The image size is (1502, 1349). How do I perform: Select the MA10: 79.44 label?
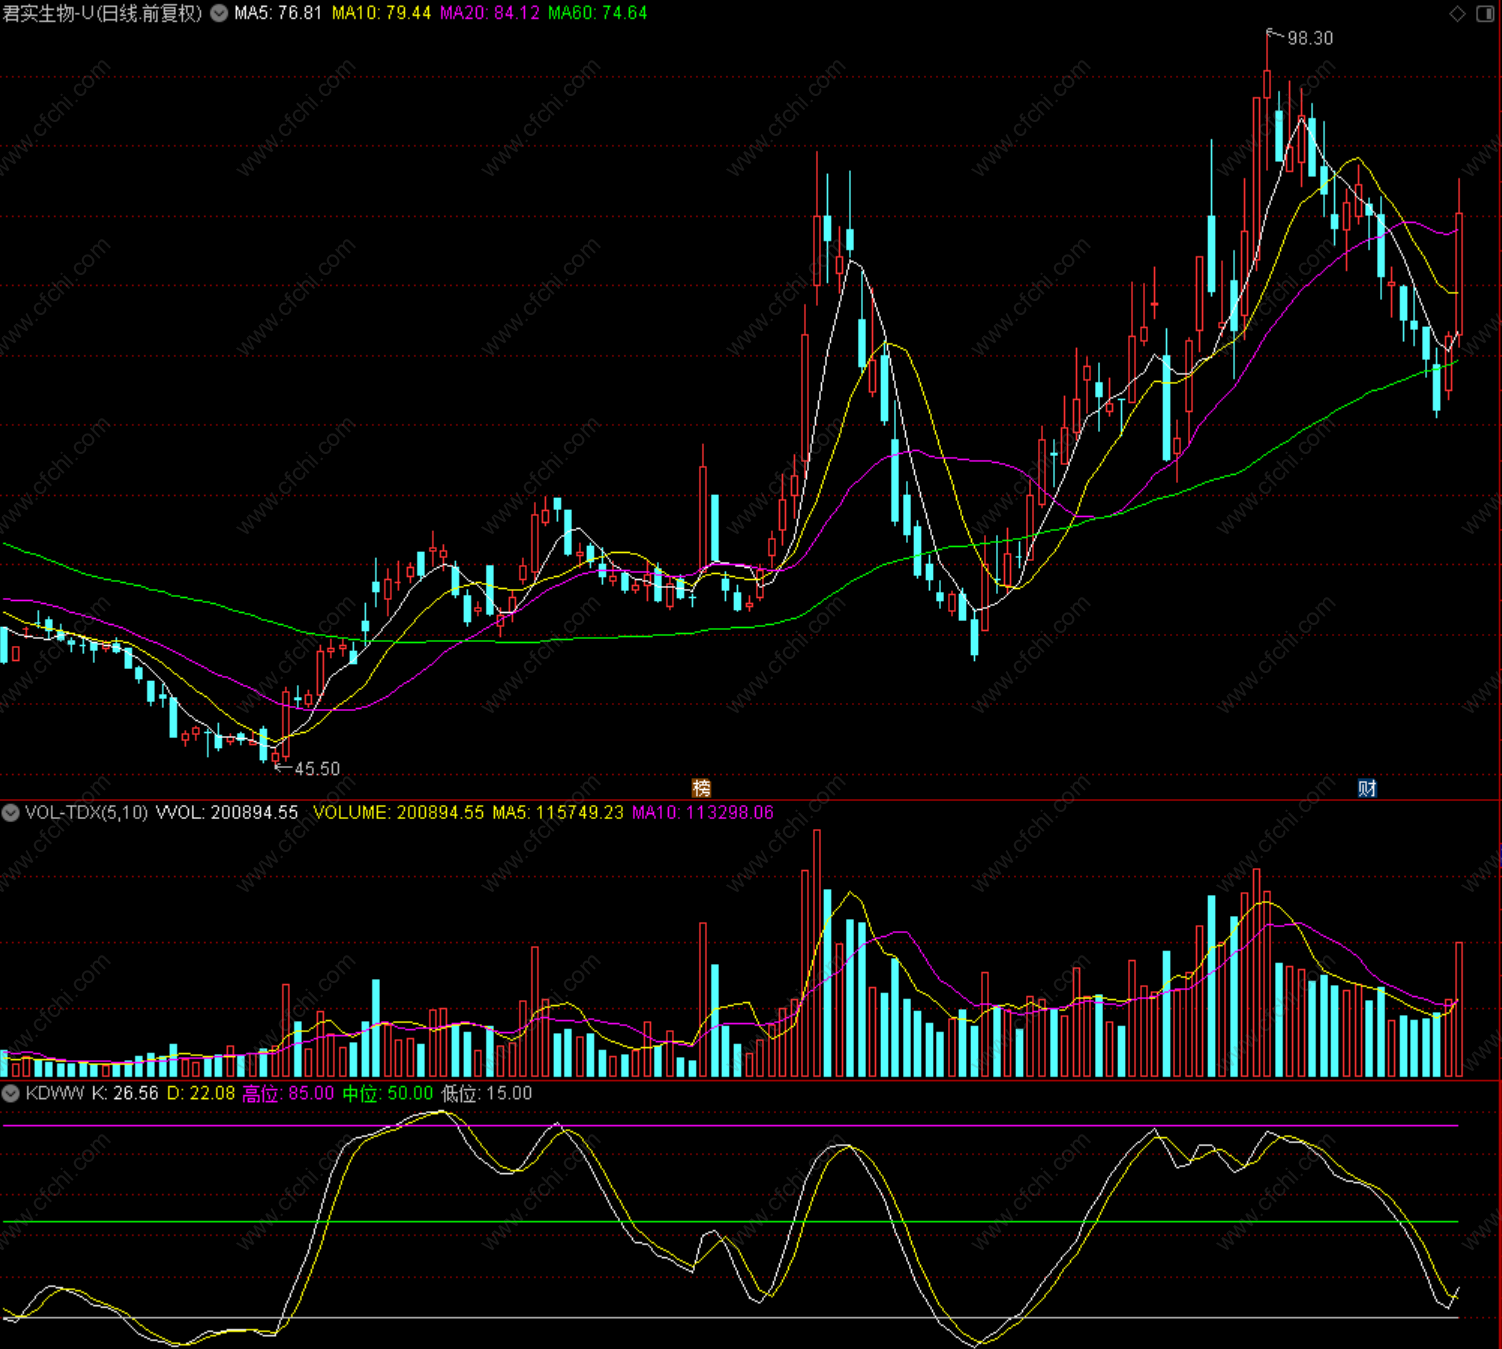381,13
